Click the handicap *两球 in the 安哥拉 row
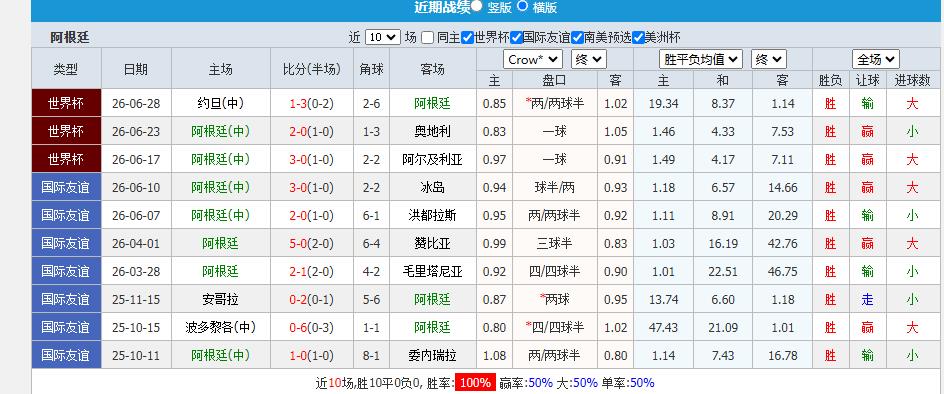This screenshot has width=944, height=394. (x=554, y=299)
